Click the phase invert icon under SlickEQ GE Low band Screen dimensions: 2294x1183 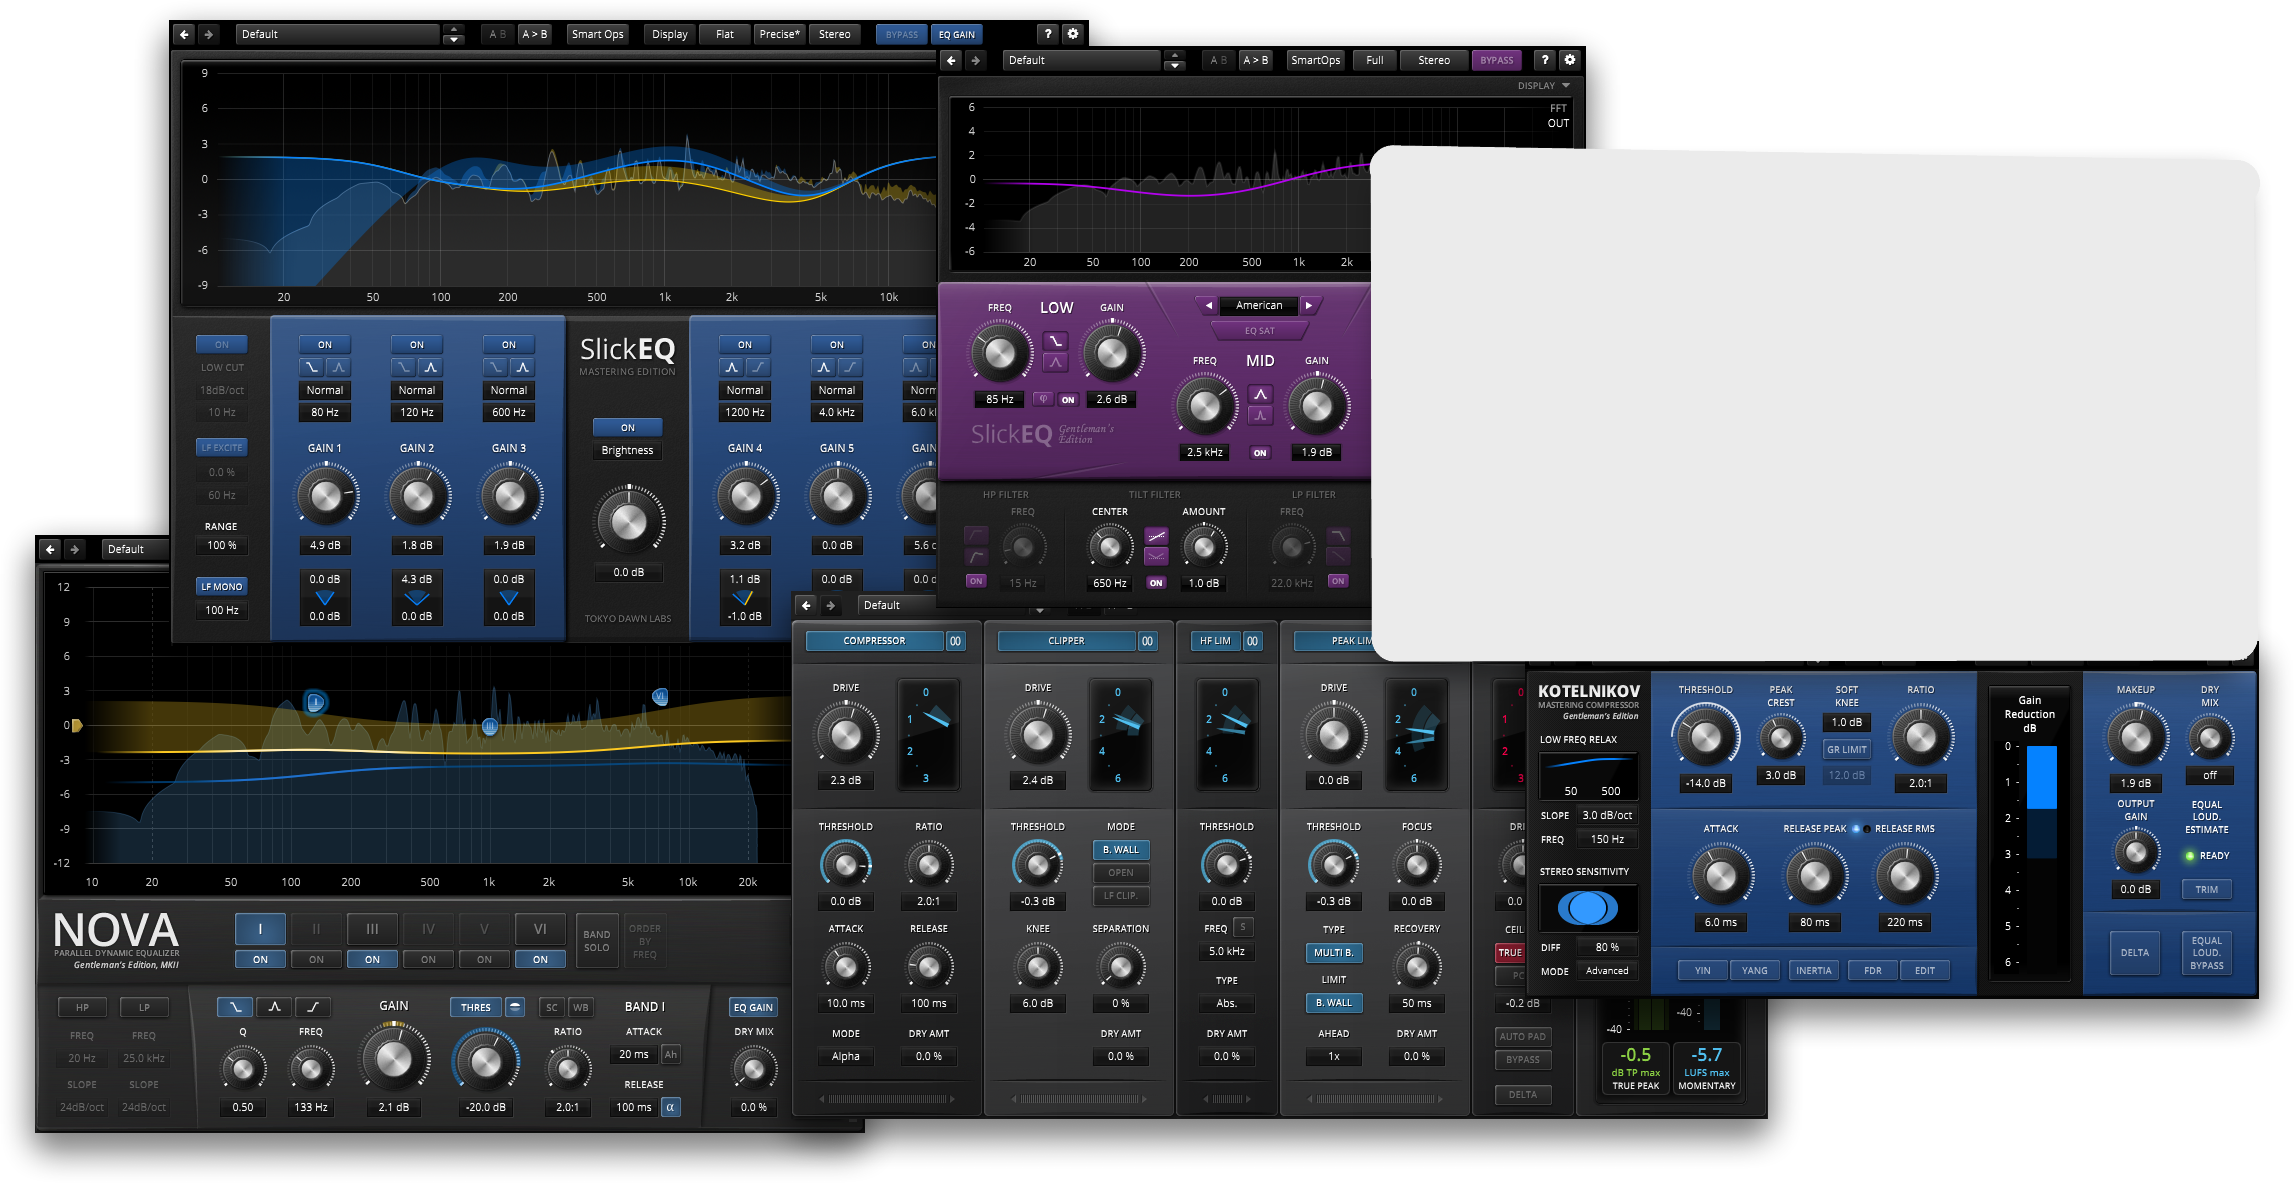(x=1043, y=399)
